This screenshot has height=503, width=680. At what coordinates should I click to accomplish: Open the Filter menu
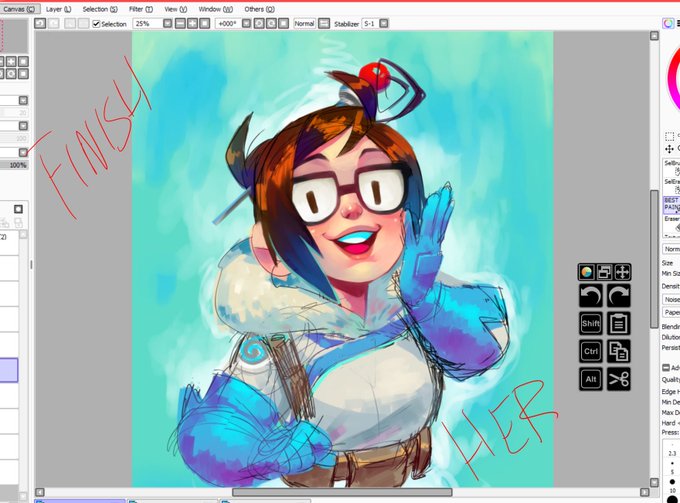[x=141, y=9]
